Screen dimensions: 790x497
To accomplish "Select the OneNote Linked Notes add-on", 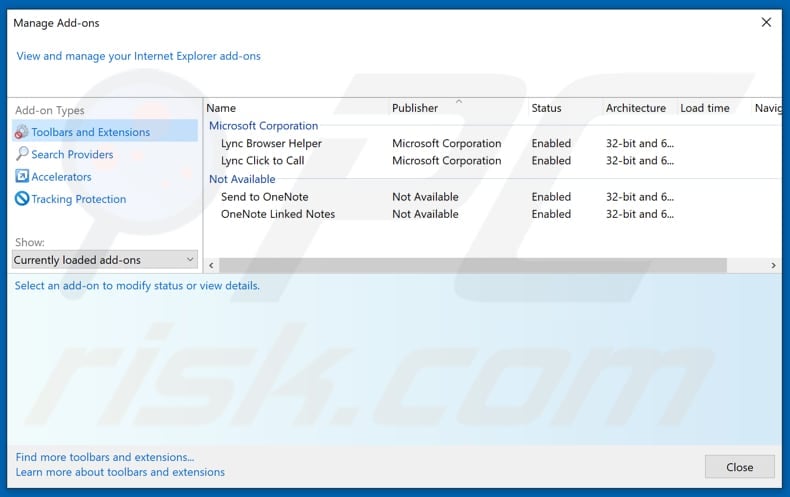I will [x=278, y=214].
